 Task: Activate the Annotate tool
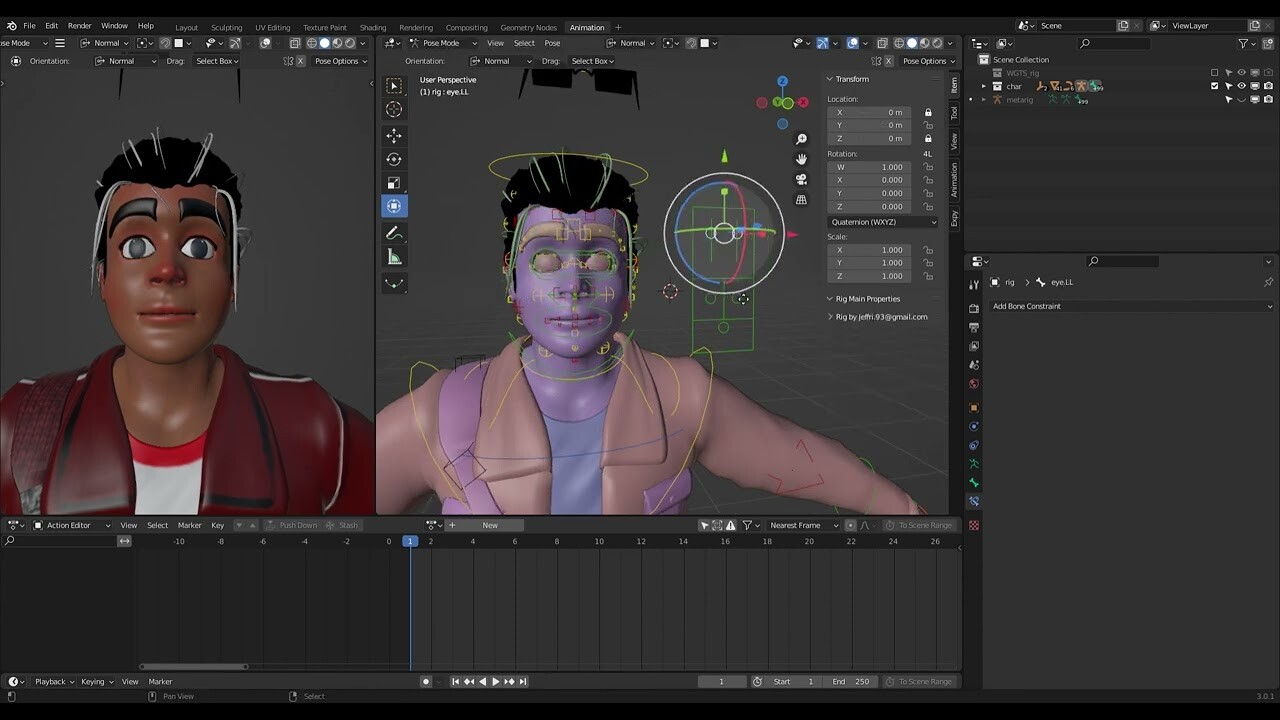(394, 232)
